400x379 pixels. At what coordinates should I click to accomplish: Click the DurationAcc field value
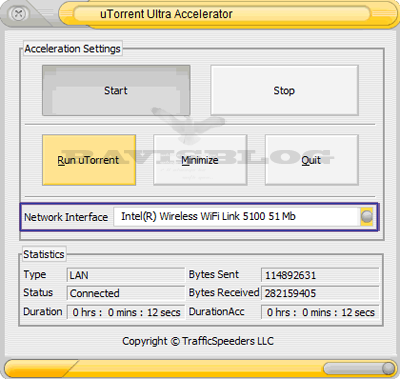[x=320, y=312]
